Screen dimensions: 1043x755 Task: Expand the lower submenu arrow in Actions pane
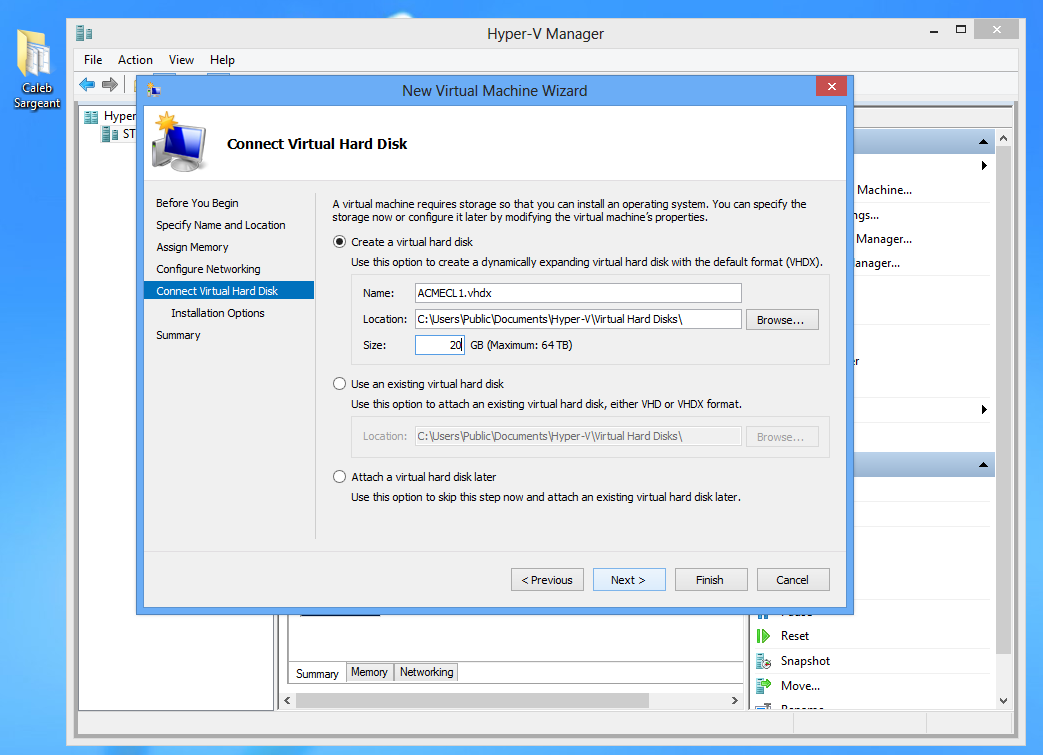[984, 410]
